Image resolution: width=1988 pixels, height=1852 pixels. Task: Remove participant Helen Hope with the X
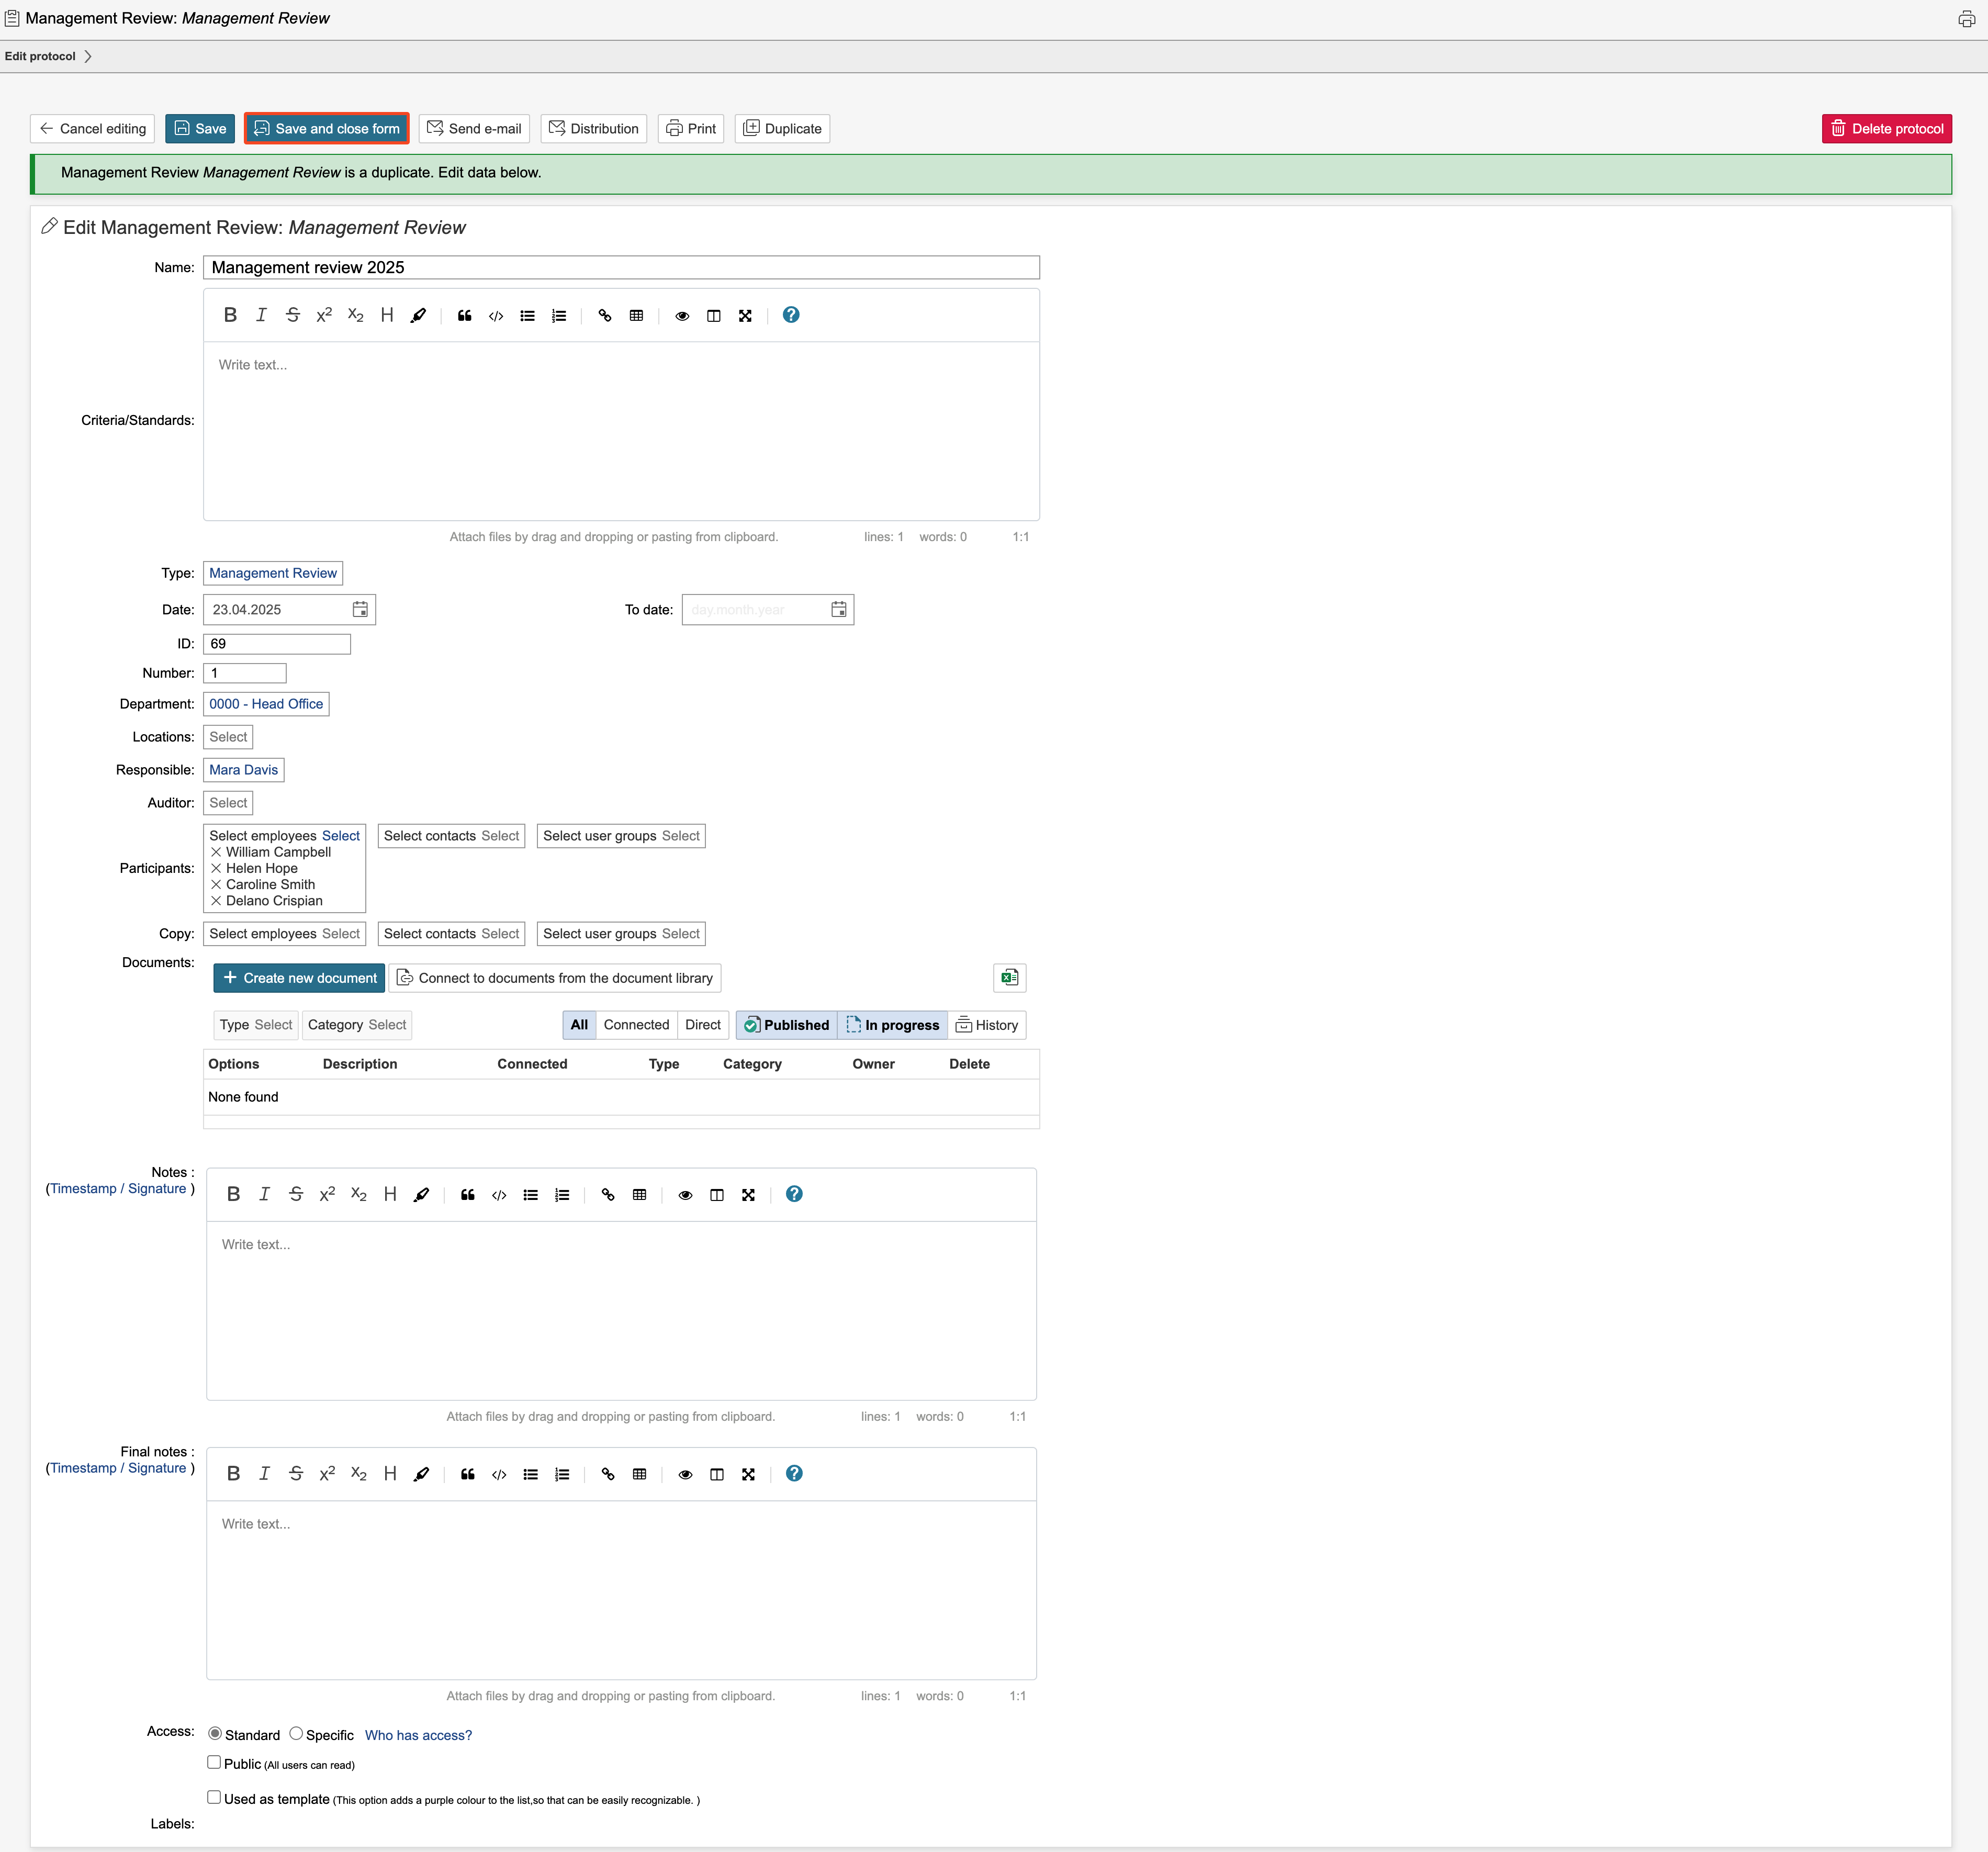click(216, 868)
